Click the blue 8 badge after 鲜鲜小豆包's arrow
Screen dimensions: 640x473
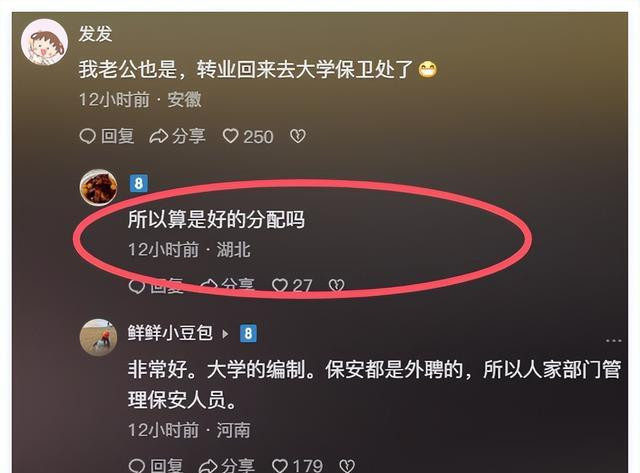tap(248, 334)
